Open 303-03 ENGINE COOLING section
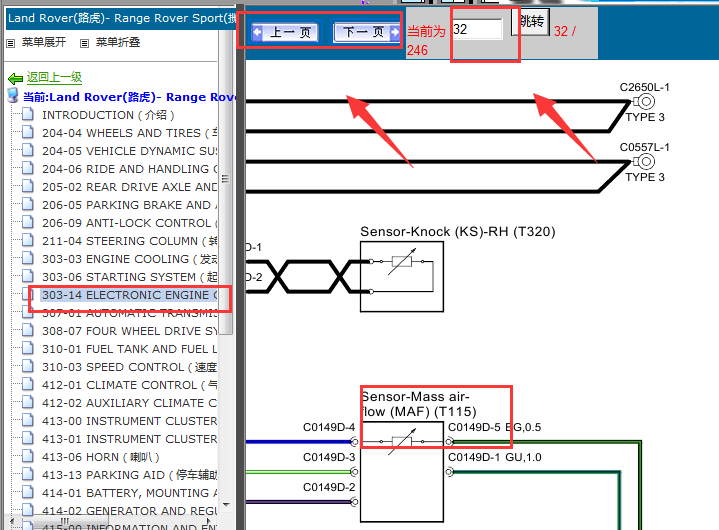This screenshot has height=530, width=719. (130, 259)
